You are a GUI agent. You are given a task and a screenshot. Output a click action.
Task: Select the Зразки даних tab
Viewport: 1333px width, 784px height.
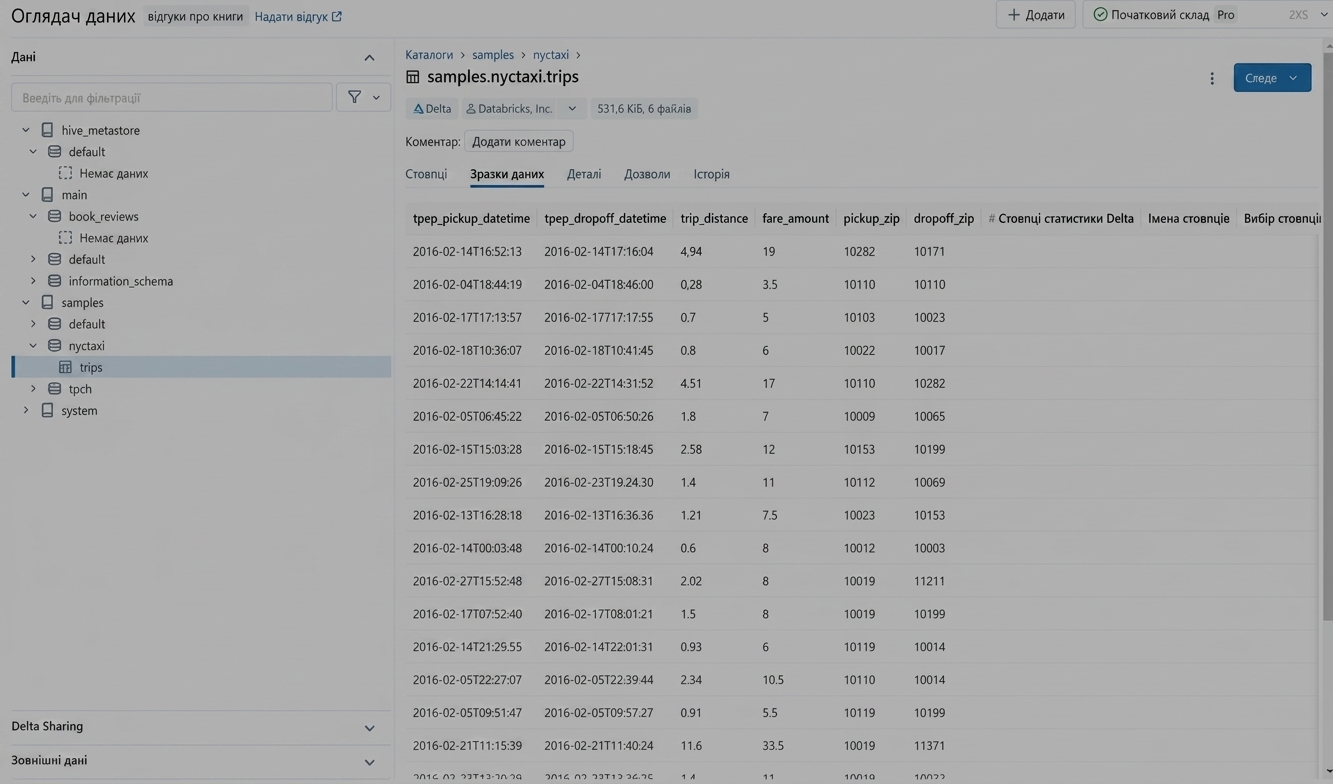(x=507, y=174)
